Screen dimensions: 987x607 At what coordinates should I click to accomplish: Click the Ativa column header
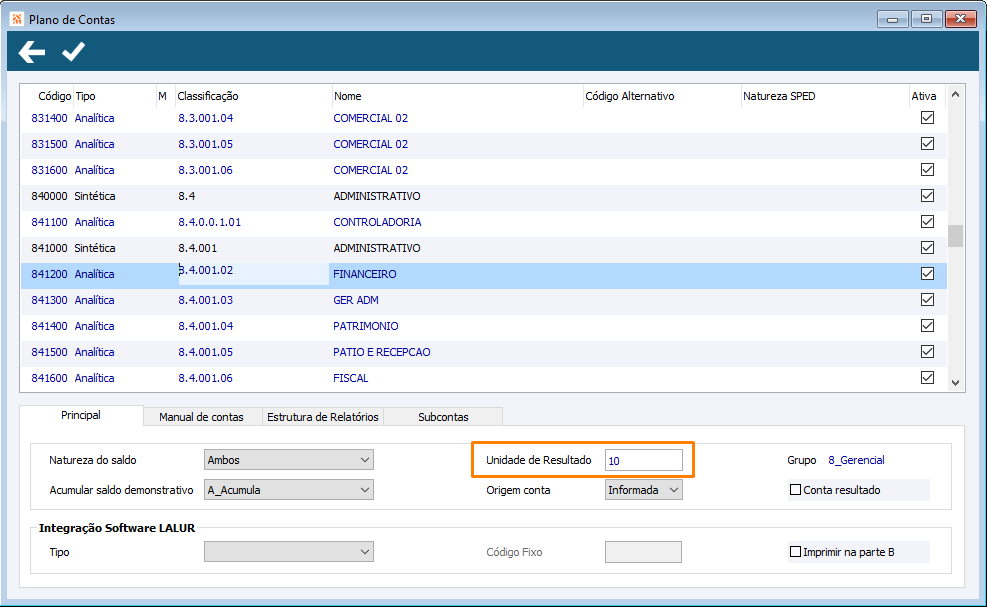(923, 96)
